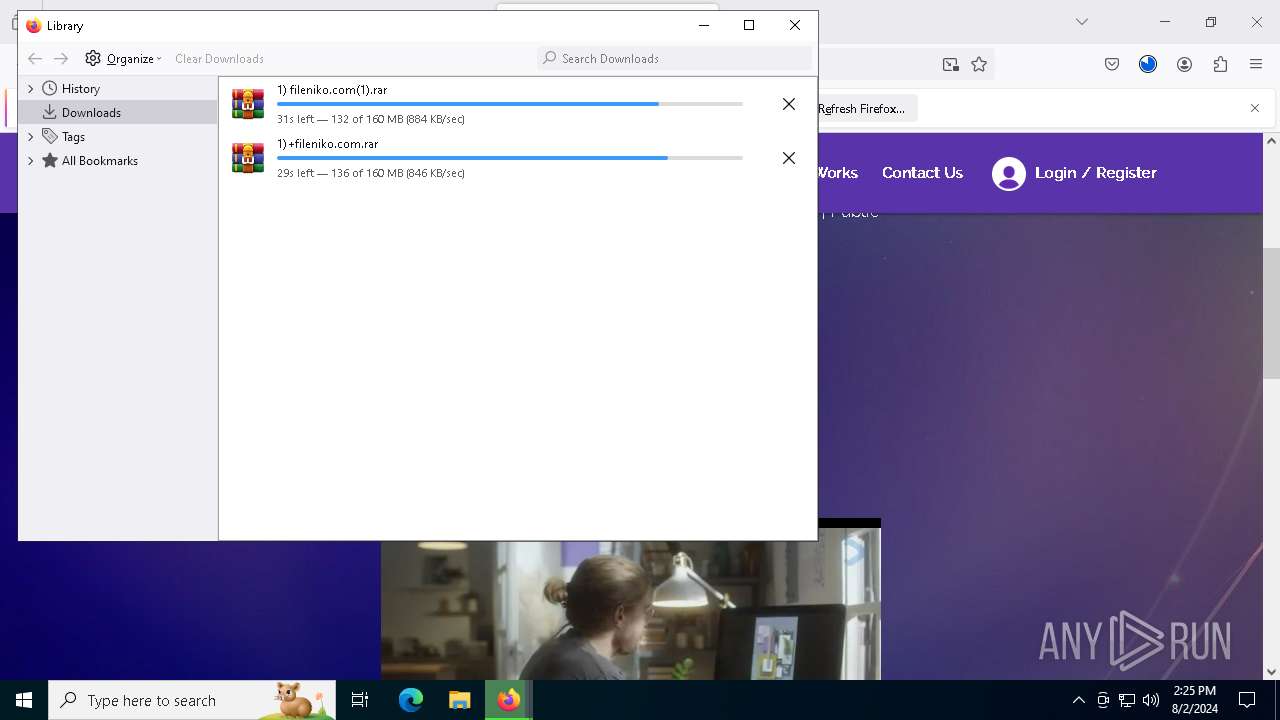Open File Explorer from taskbar
This screenshot has height=720, width=1280.
click(459, 700)
